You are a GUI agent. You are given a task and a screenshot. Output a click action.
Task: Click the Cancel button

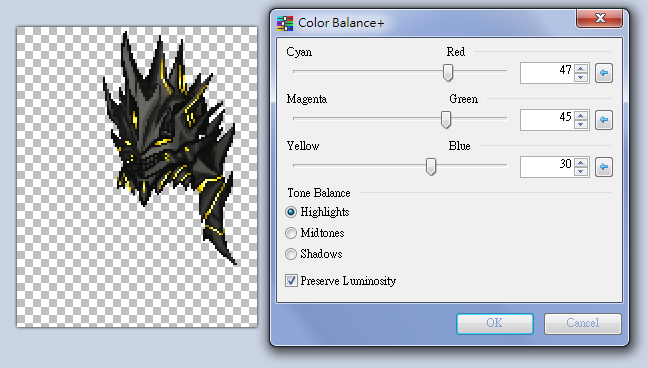pyautogui.click(x=583, y=323)
